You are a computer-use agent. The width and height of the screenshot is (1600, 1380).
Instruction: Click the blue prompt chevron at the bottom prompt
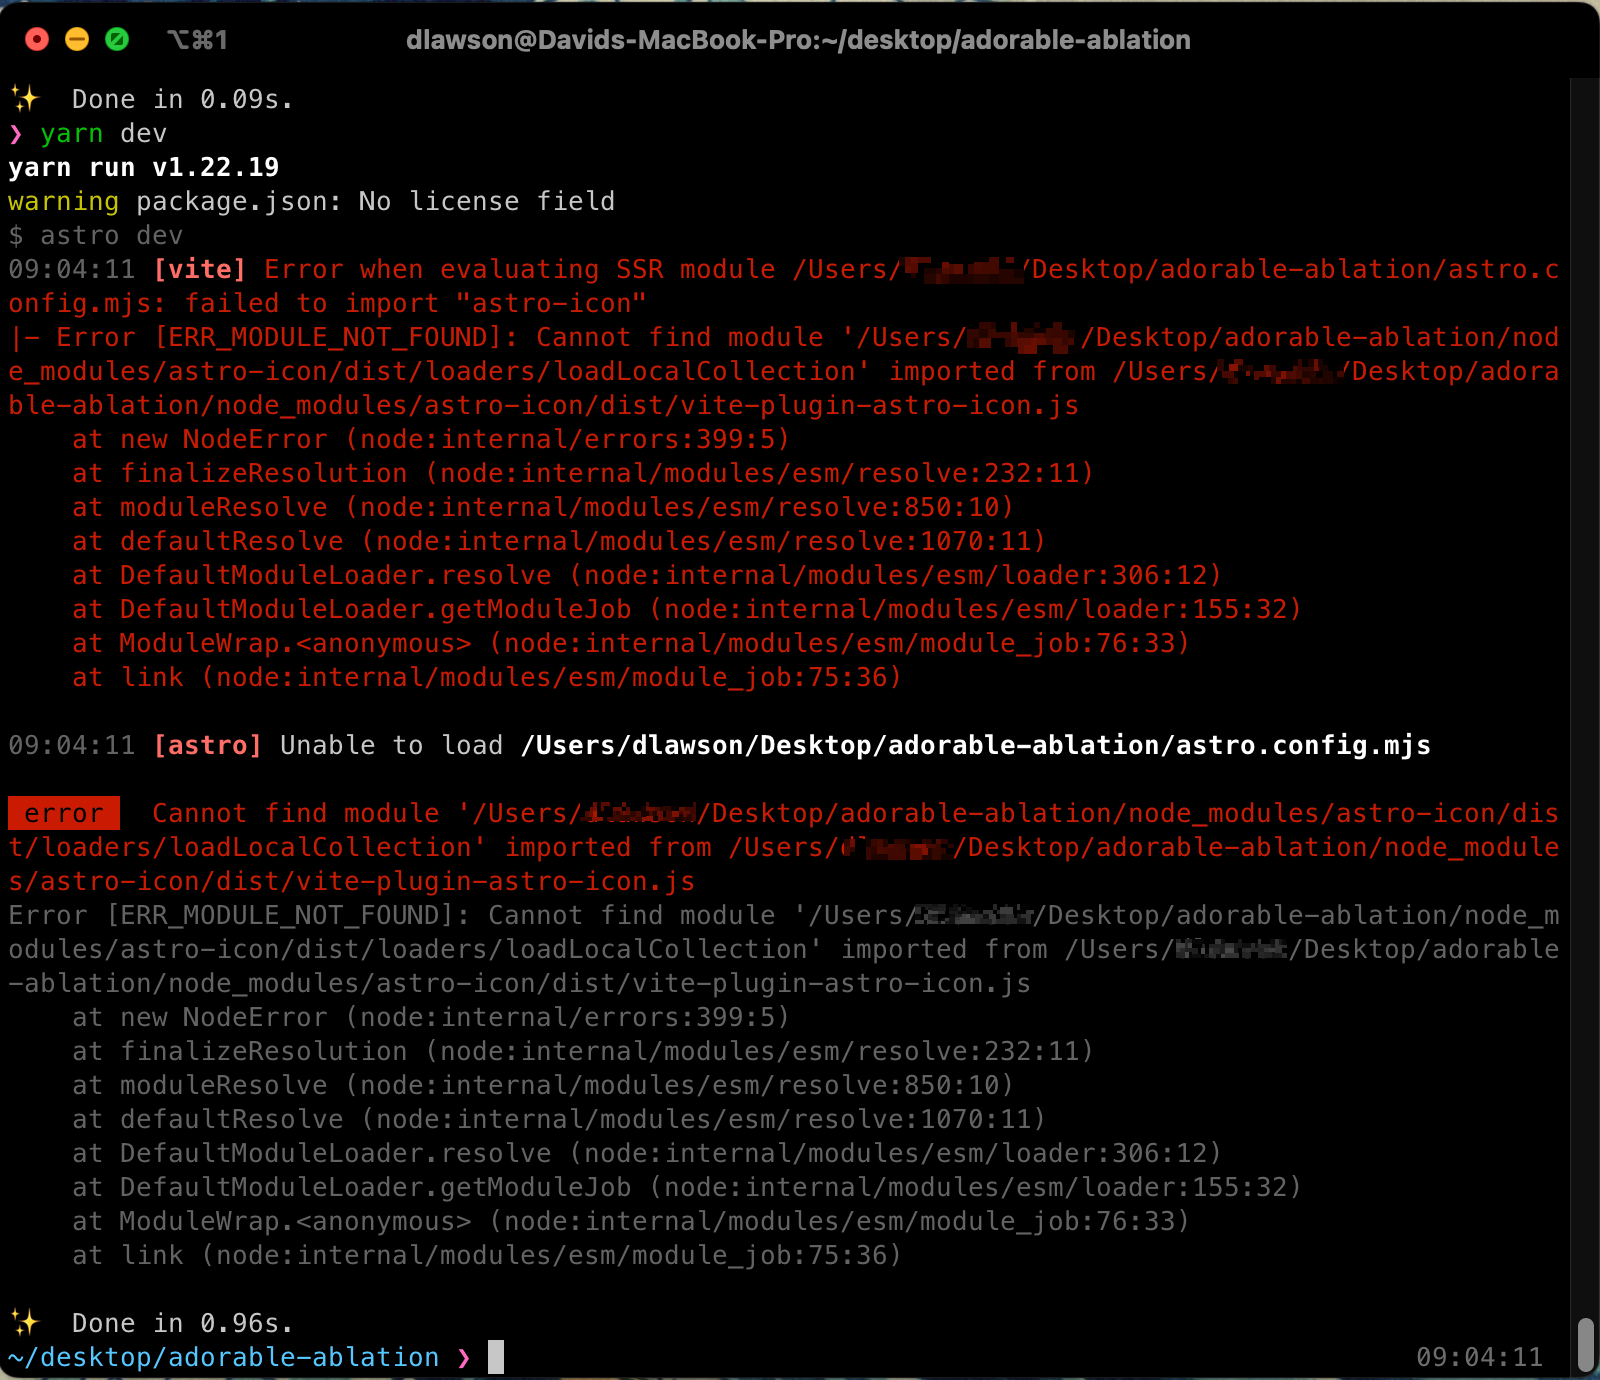pos(464,1357)
